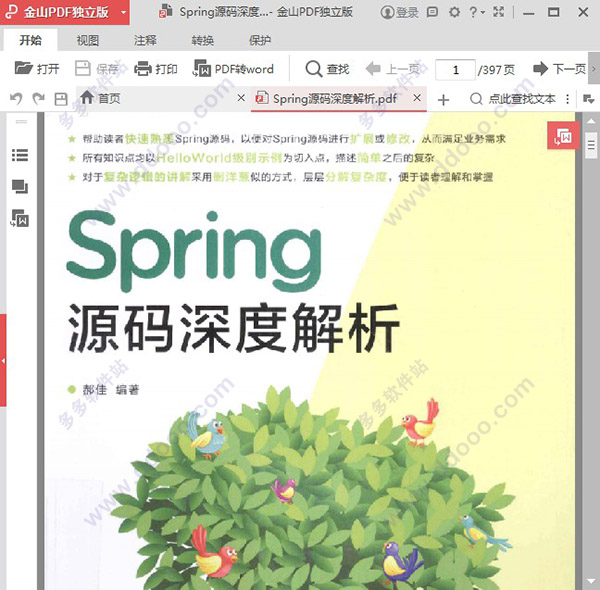Screen dimensions: 600x590
Task: Open the 金山PDF独立版 main menu dropdown
Action: click(x=123, y=12)
